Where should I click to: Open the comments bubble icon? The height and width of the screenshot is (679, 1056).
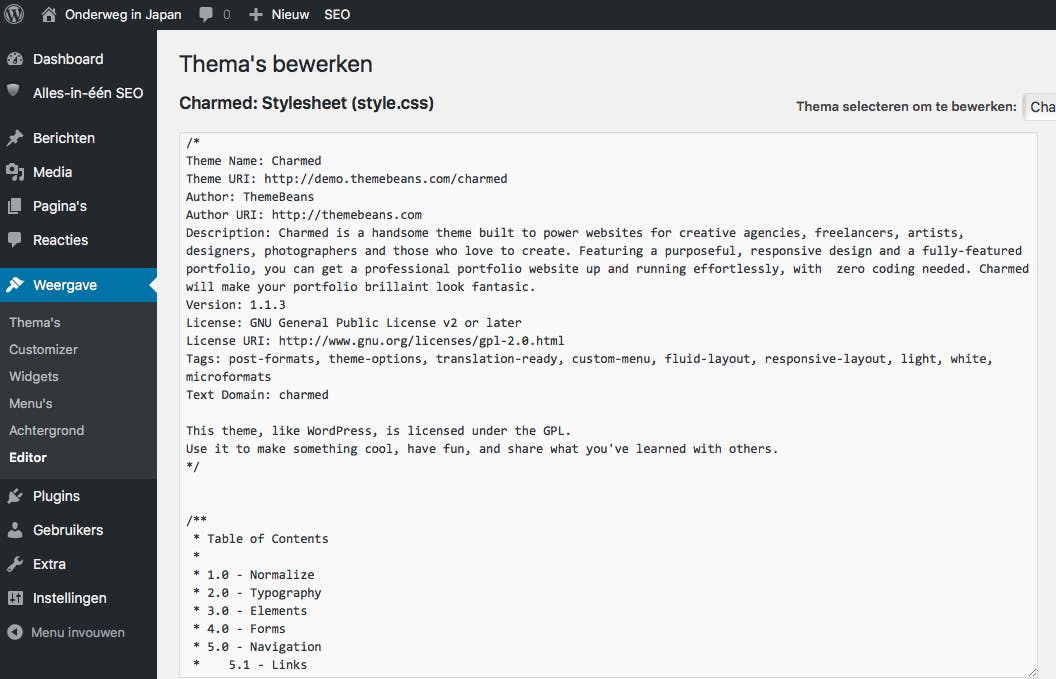[x=206, y=14]
